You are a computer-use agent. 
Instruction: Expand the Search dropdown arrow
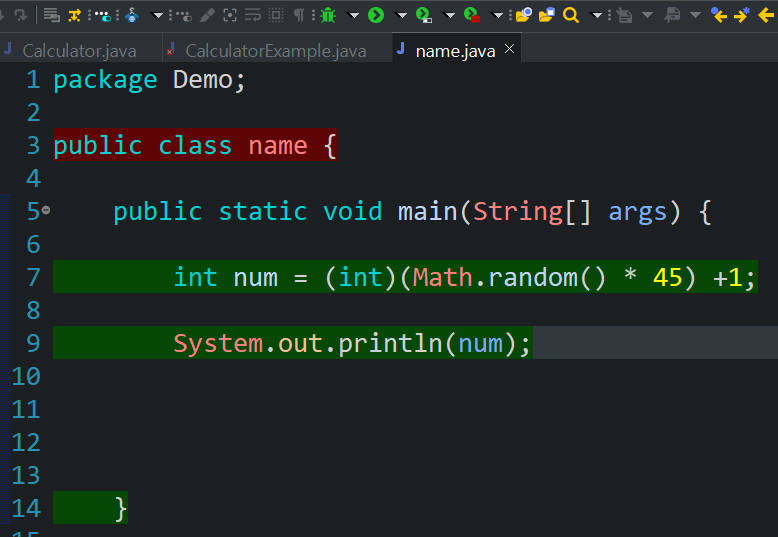(x=596, y=16)
